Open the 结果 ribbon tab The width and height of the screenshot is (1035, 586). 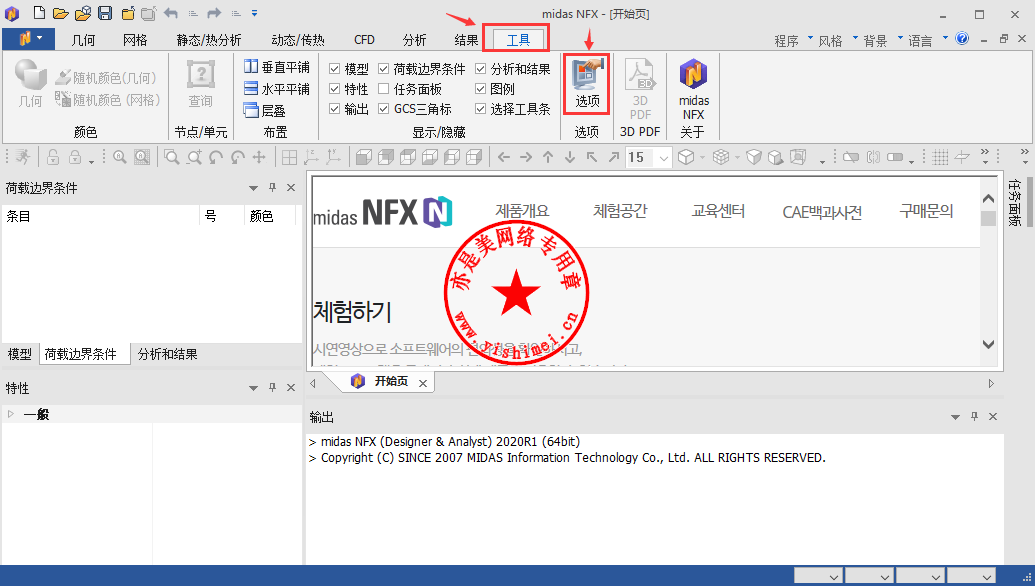coord(466,40)
